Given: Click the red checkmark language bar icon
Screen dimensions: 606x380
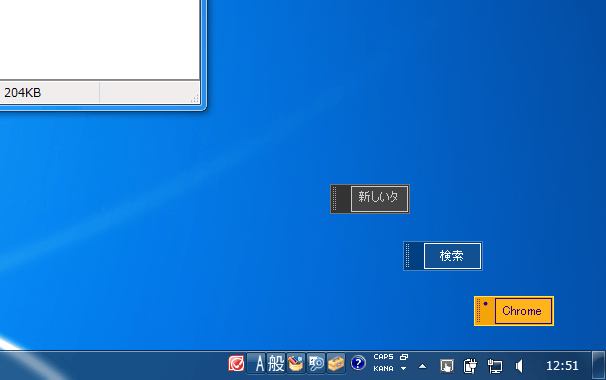Looking at the screenshot, I should coord(236,363).
